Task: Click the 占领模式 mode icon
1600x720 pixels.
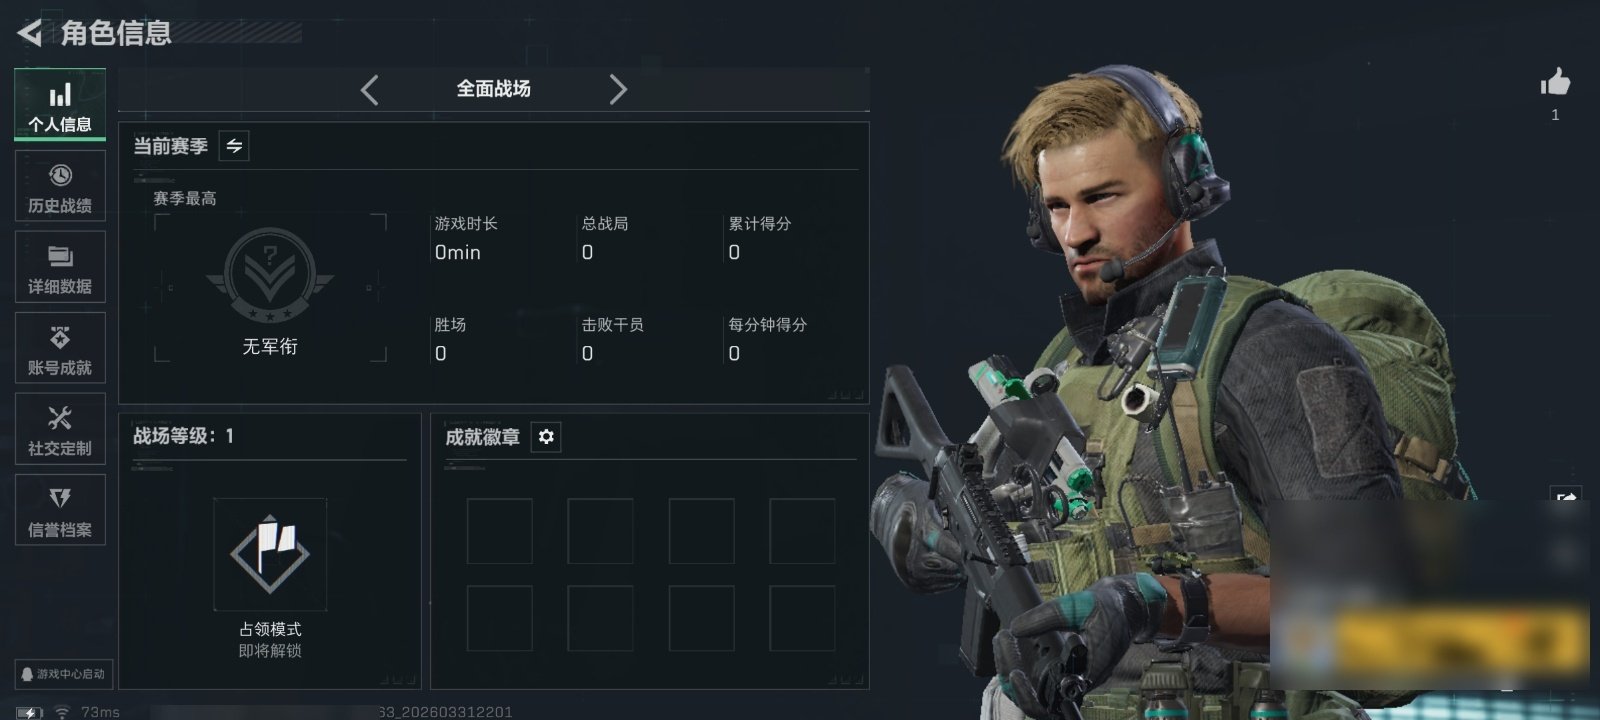Action: (270, 554)
